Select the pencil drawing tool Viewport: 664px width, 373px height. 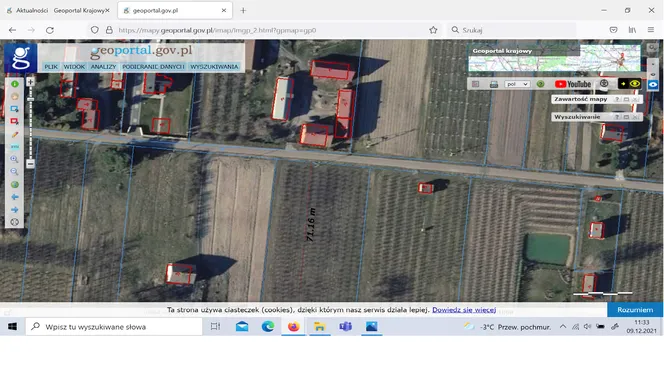(x=14, y=134)
